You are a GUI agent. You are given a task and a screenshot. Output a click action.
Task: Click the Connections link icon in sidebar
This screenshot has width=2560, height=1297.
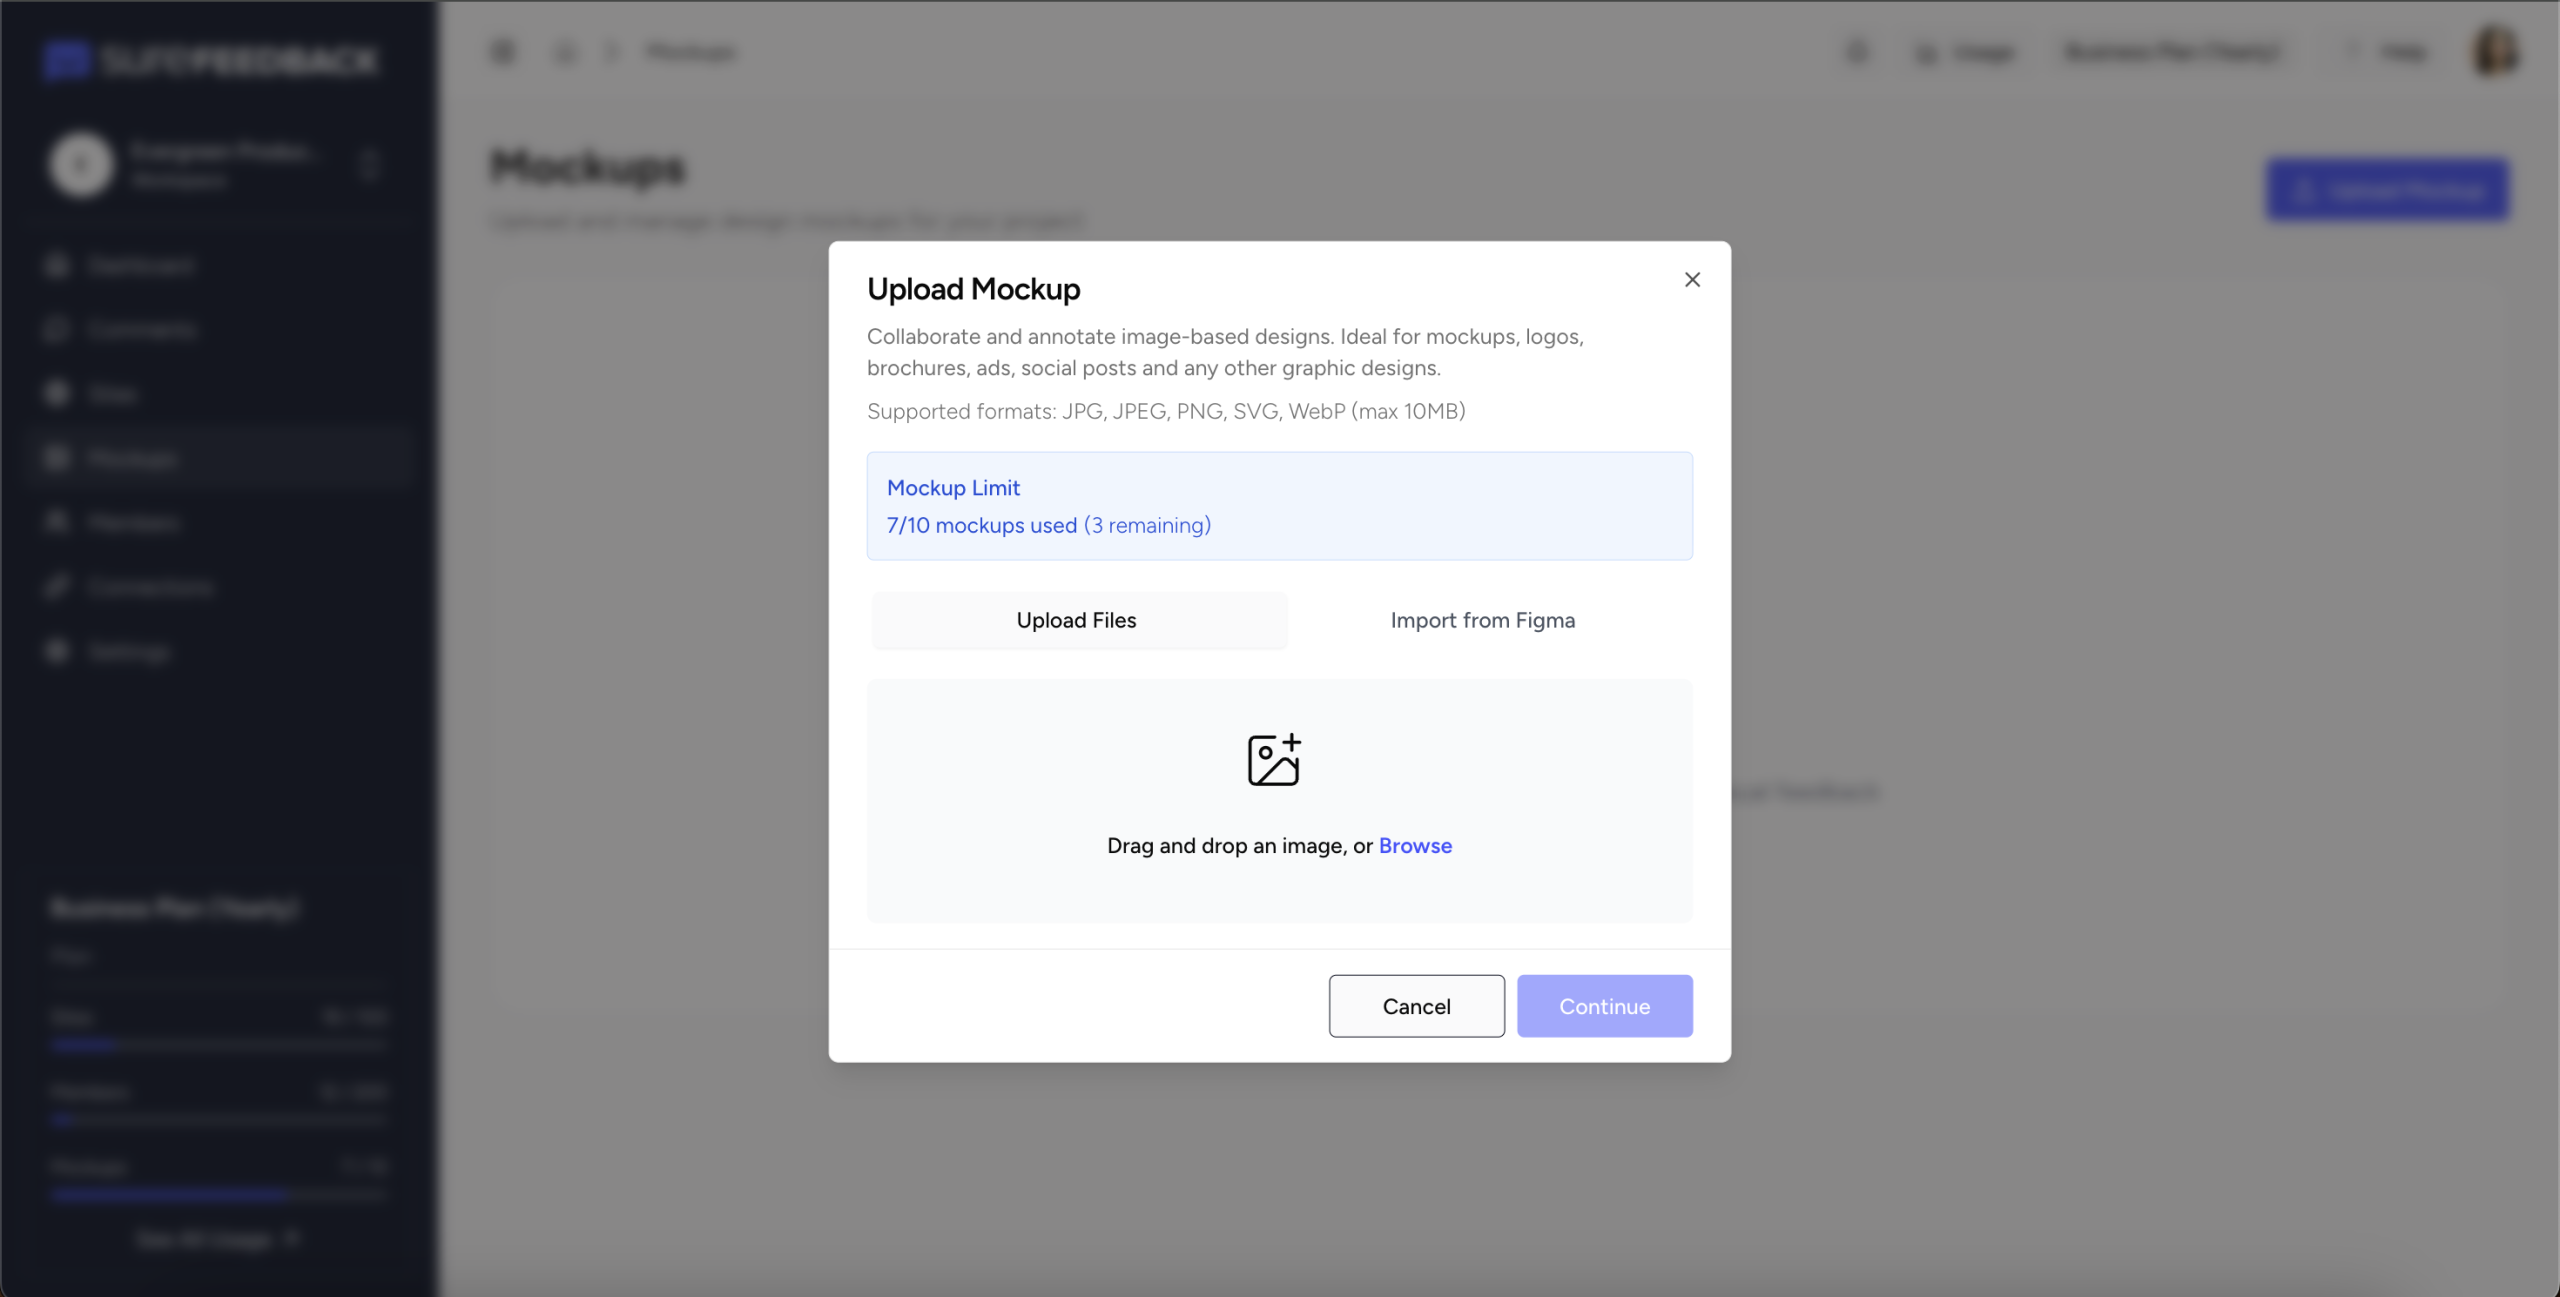(x=57, y=586)
